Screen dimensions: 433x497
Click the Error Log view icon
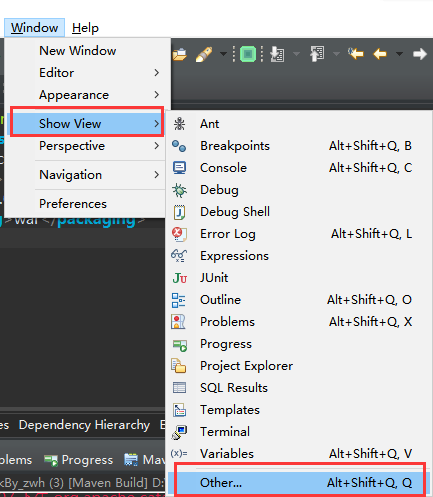(179, 234)
